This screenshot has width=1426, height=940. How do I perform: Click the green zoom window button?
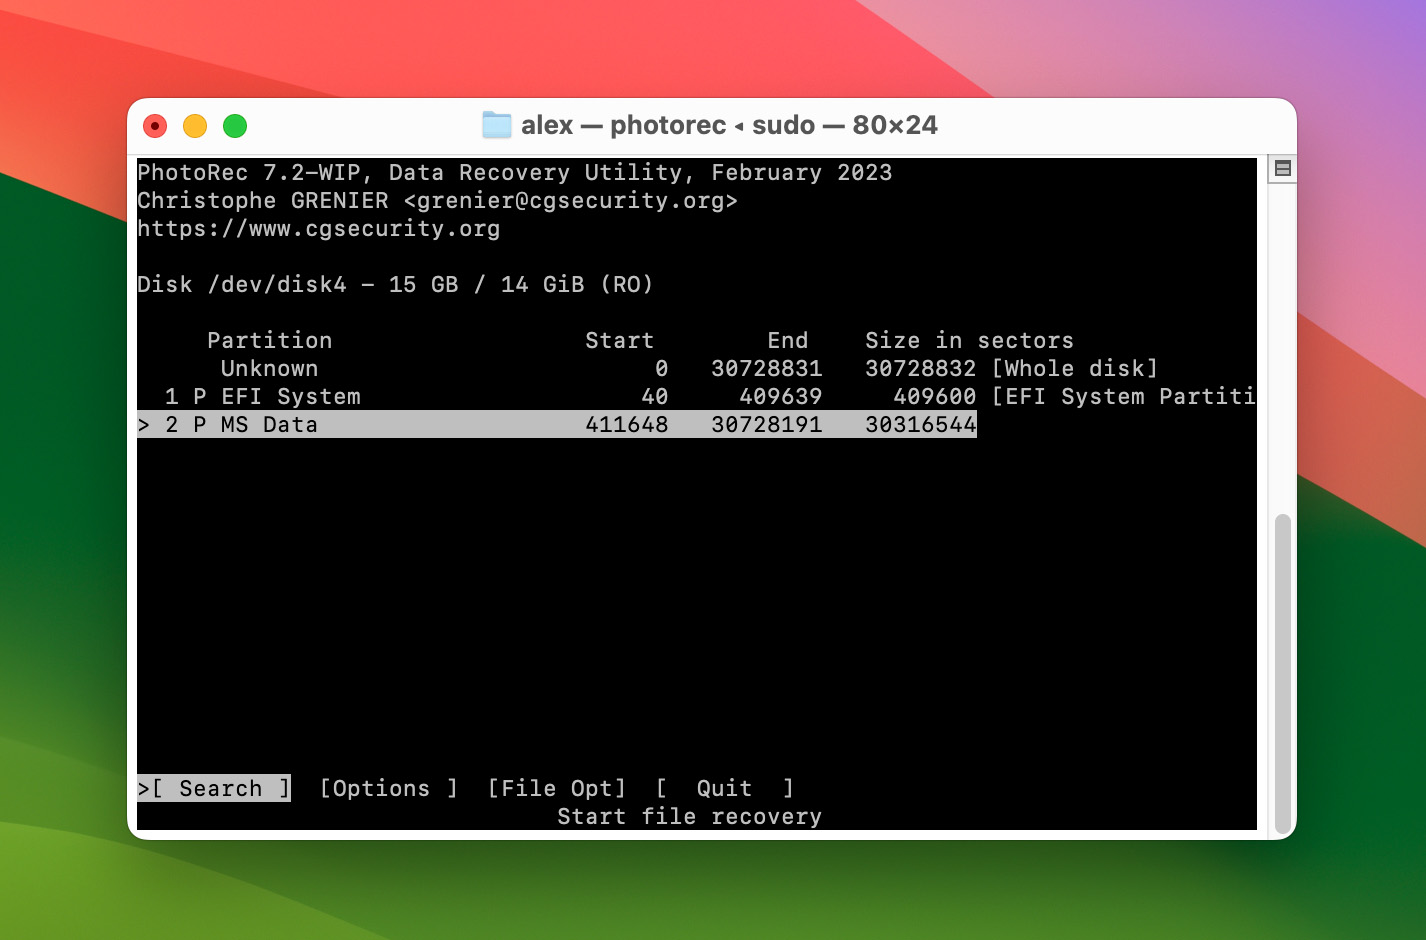tap(235, 126)
